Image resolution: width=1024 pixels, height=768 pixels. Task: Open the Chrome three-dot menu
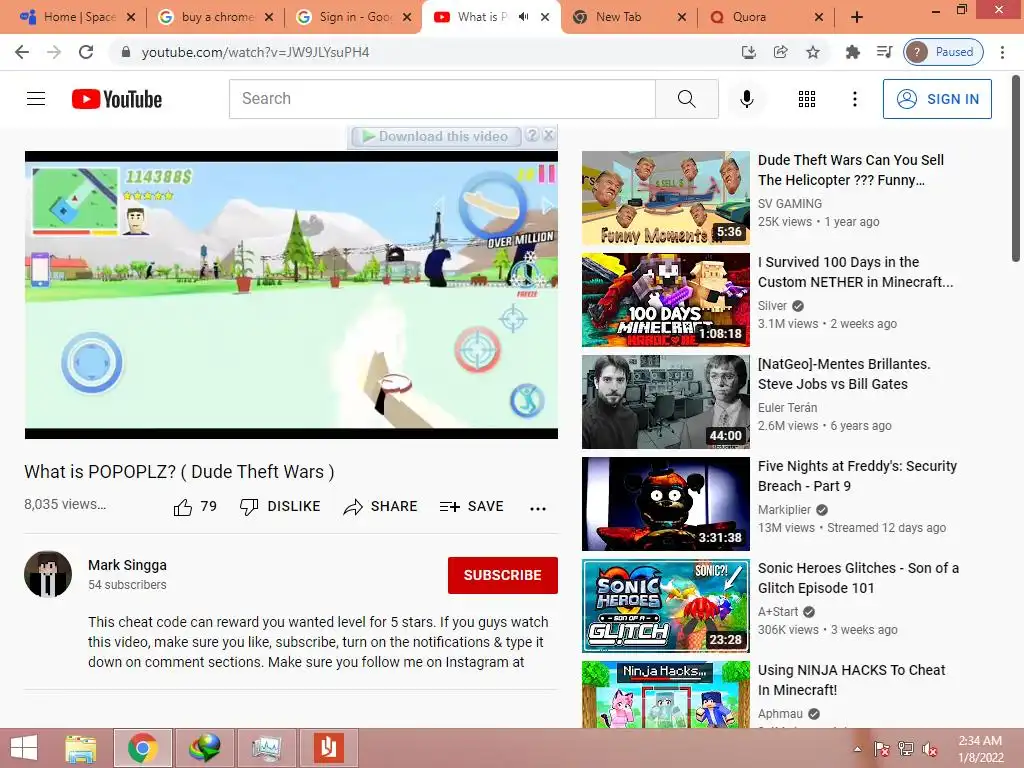tap(1002, 52)
